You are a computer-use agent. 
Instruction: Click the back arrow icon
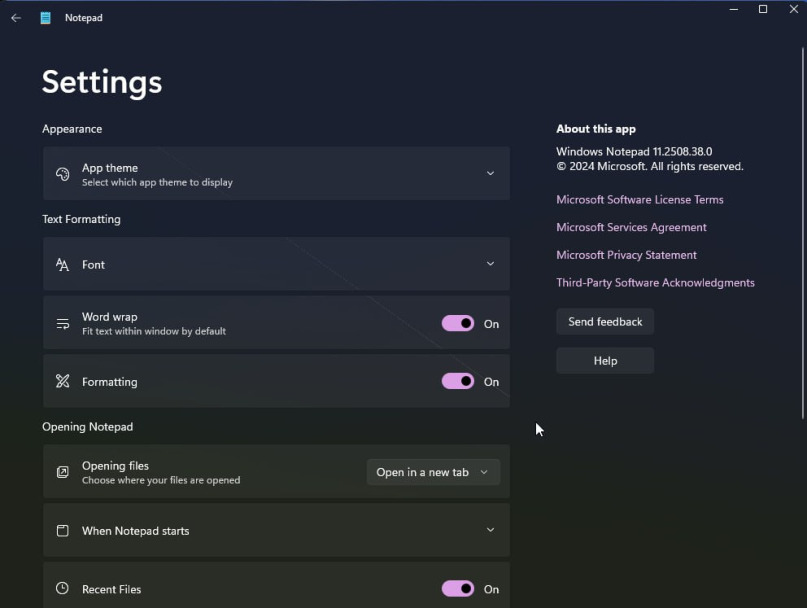[15, 18]
